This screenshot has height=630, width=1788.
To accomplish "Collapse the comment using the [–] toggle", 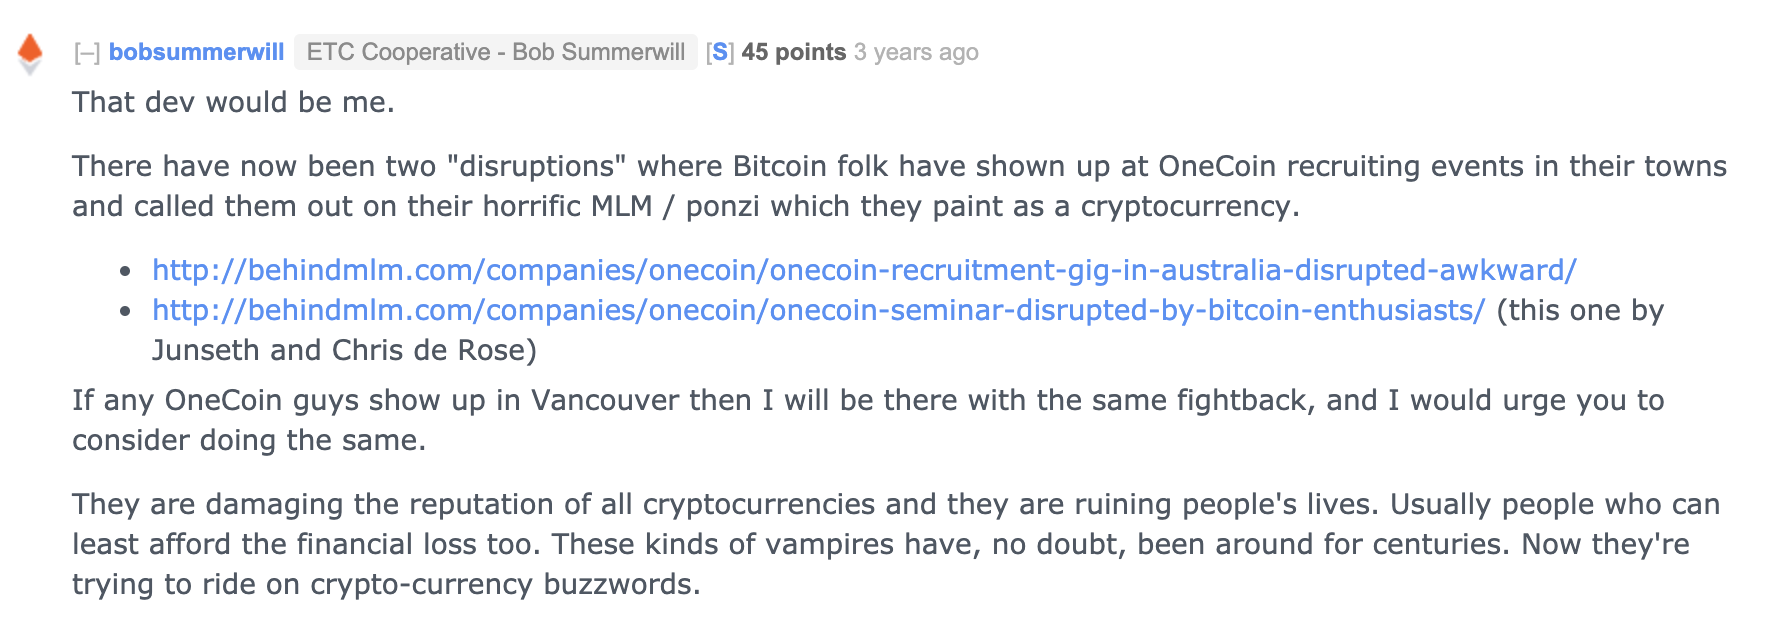I will point(87,53).
